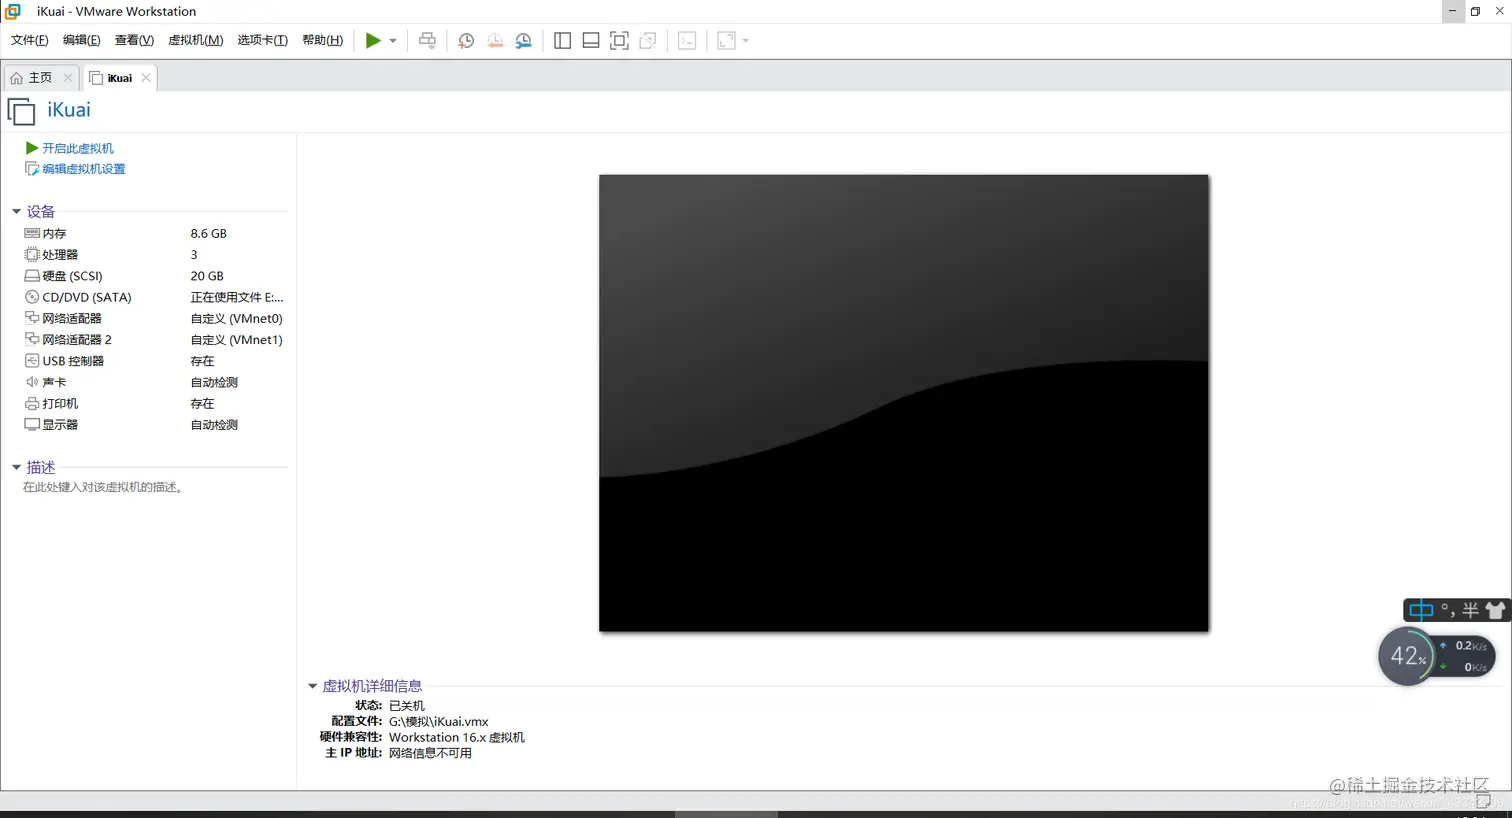The image size is (1512, 818).
Task: Click the 42% floating monitor ball
Action: coord(1407,656)
